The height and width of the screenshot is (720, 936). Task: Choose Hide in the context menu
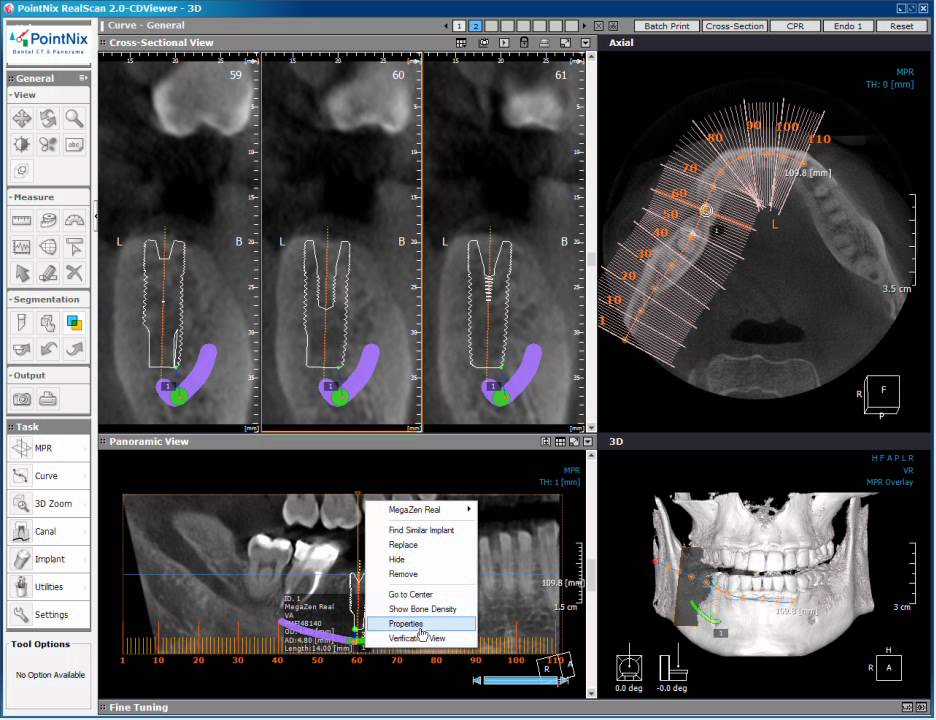click(421, 559)
